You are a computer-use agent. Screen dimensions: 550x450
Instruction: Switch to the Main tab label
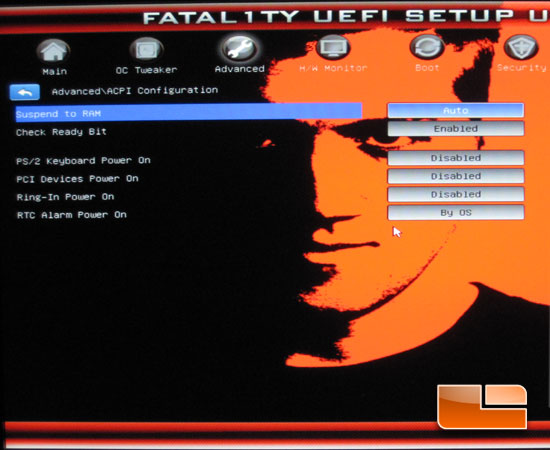pos(54,72)
